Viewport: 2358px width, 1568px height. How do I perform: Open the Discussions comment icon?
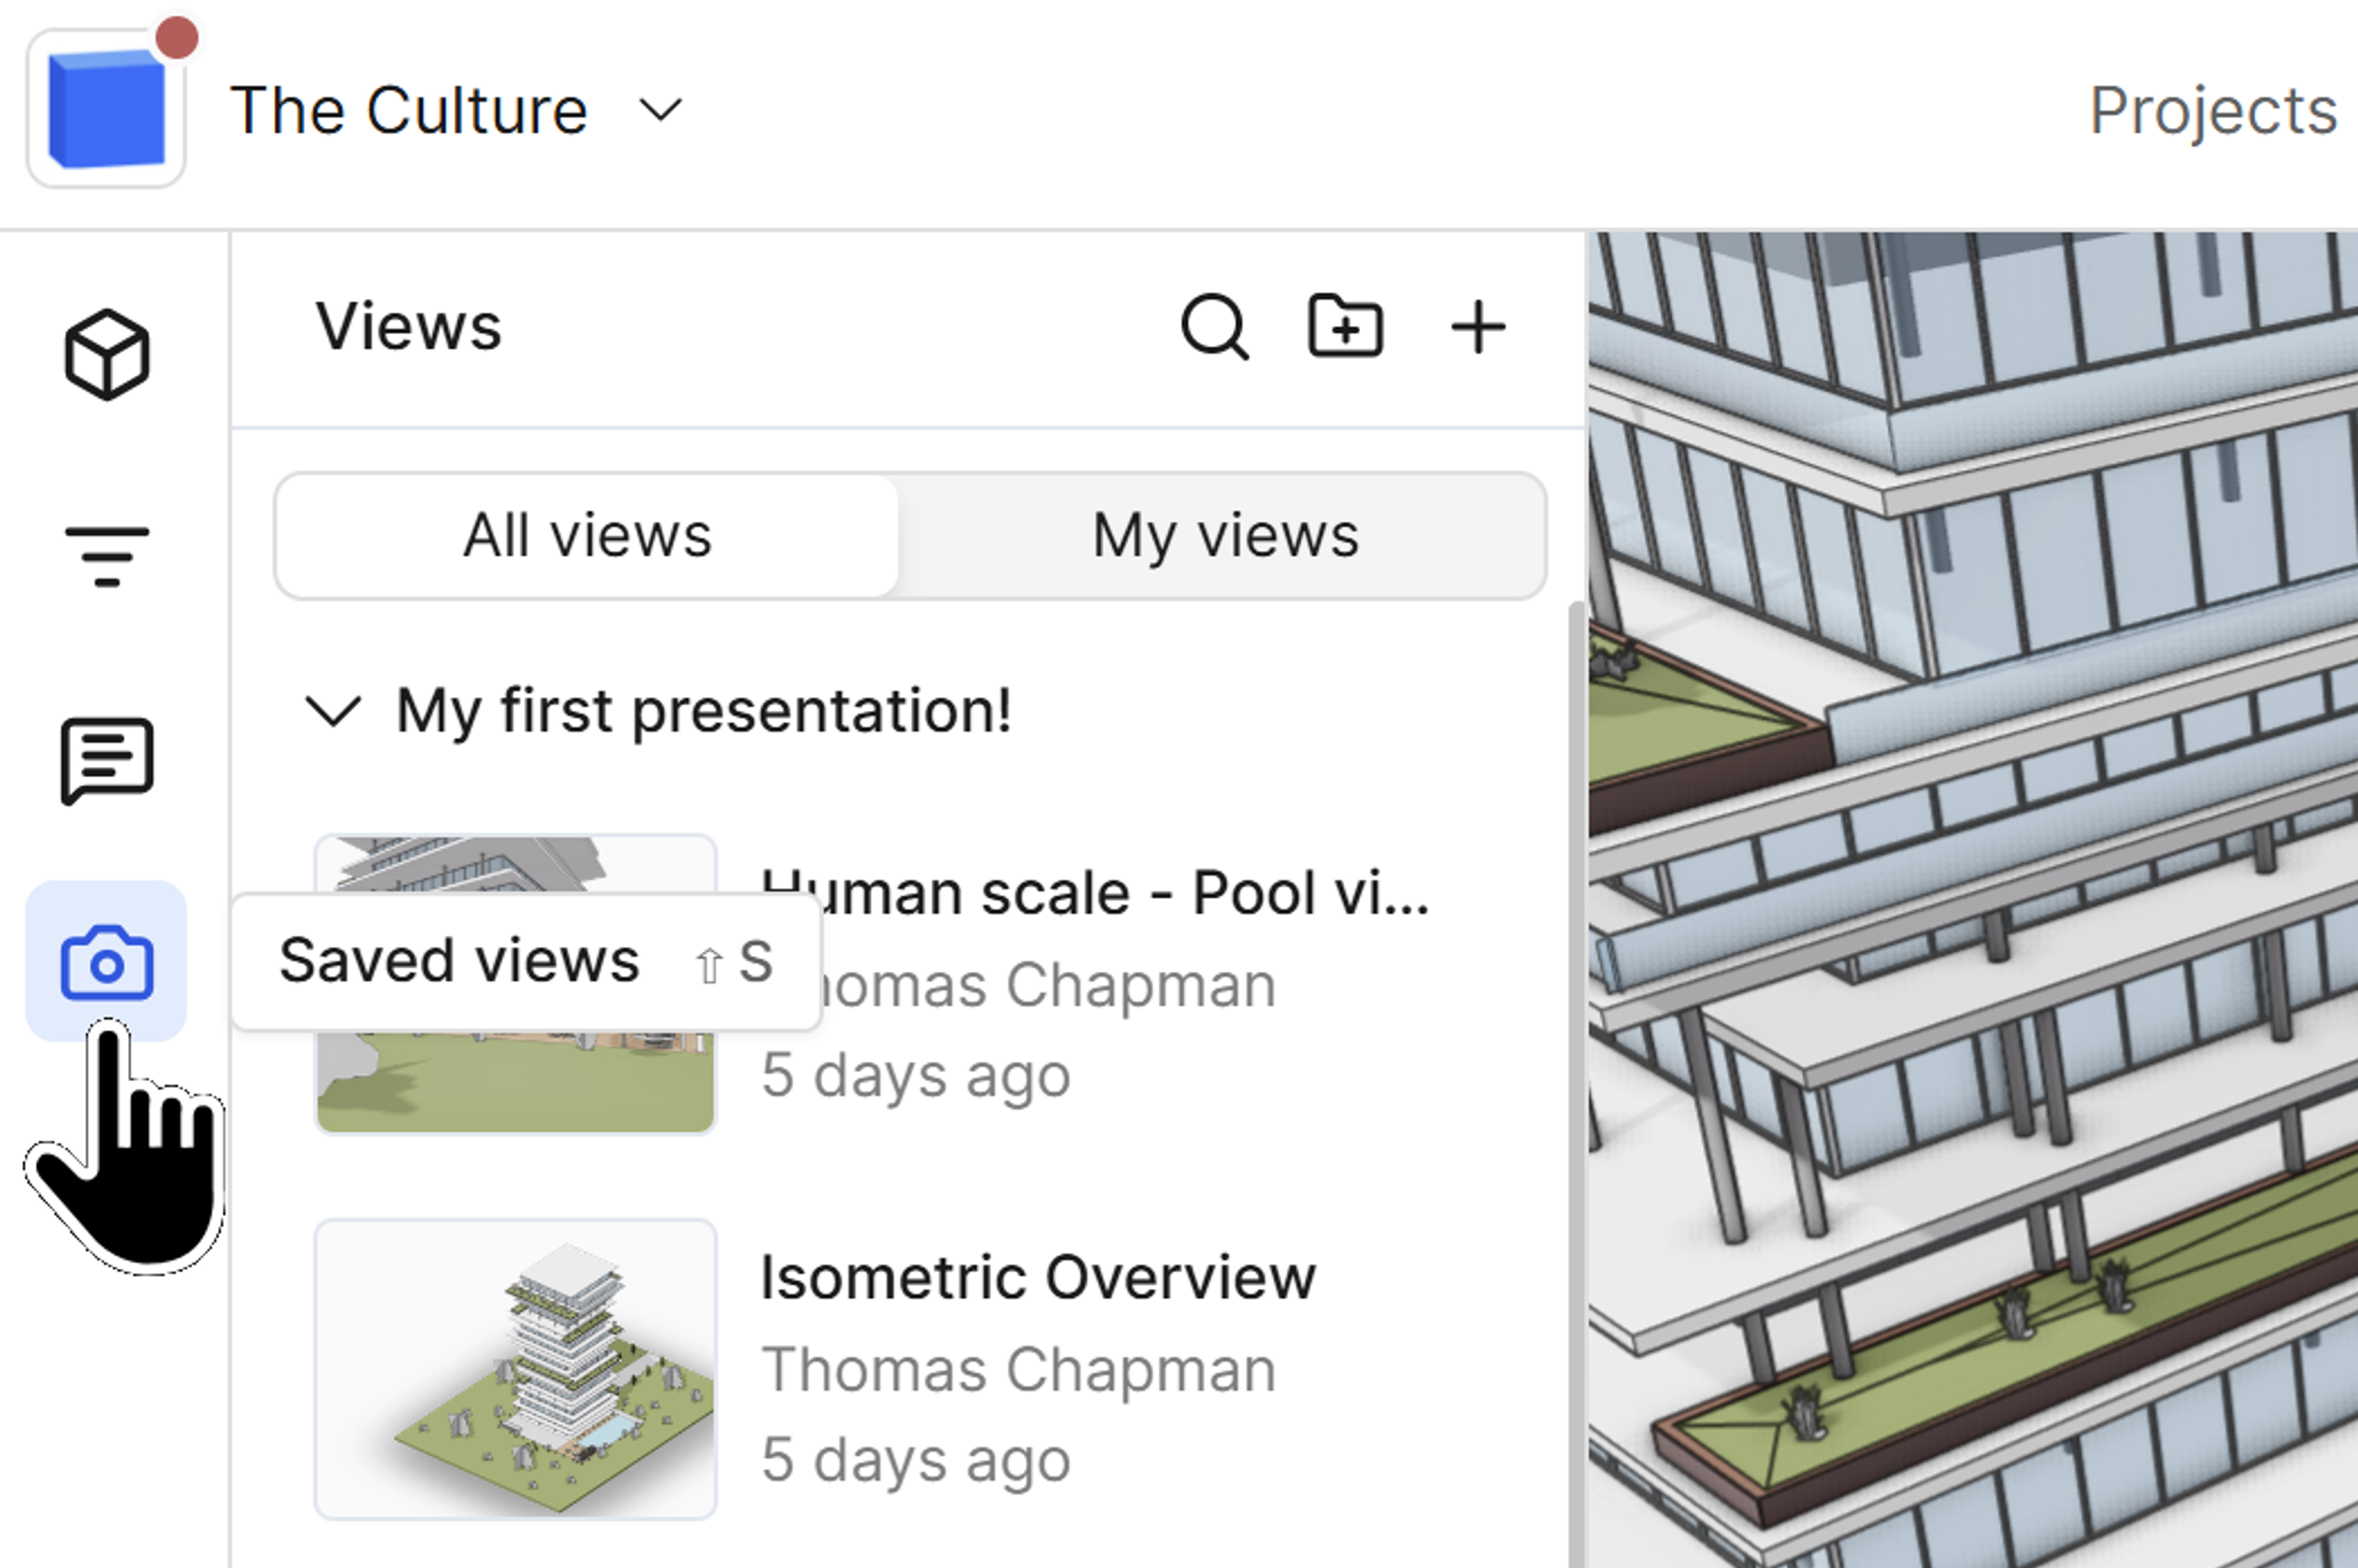pos(107,759)
